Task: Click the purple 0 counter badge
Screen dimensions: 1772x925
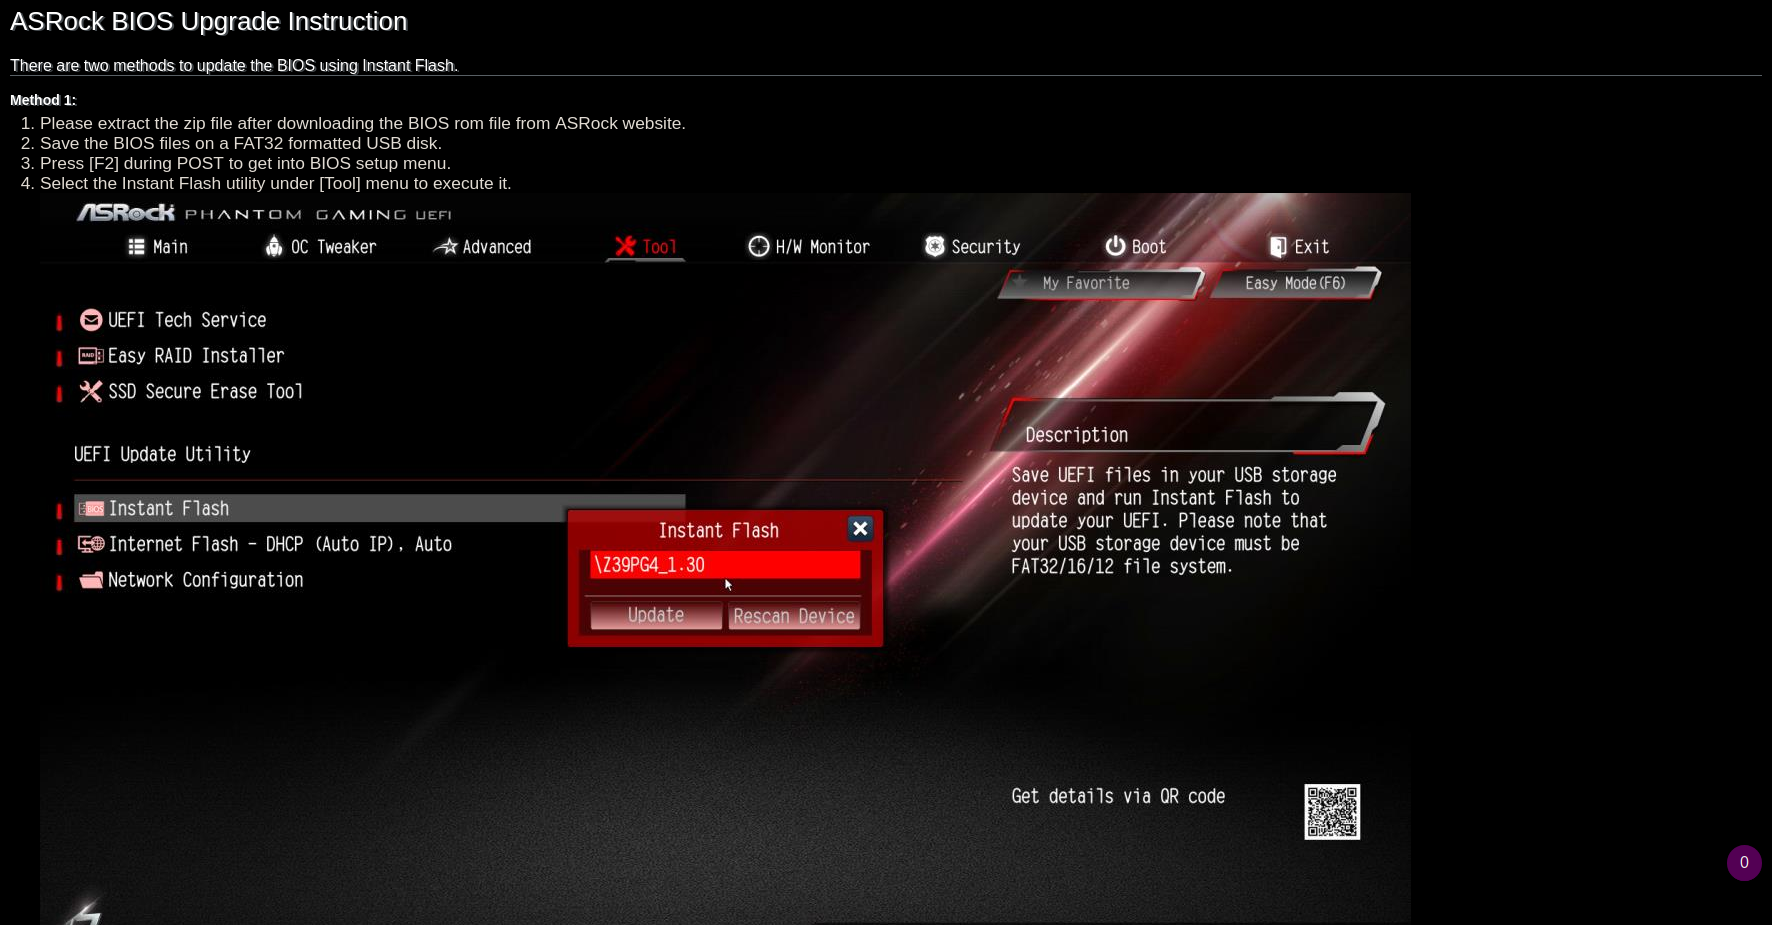Action: 1744,863
